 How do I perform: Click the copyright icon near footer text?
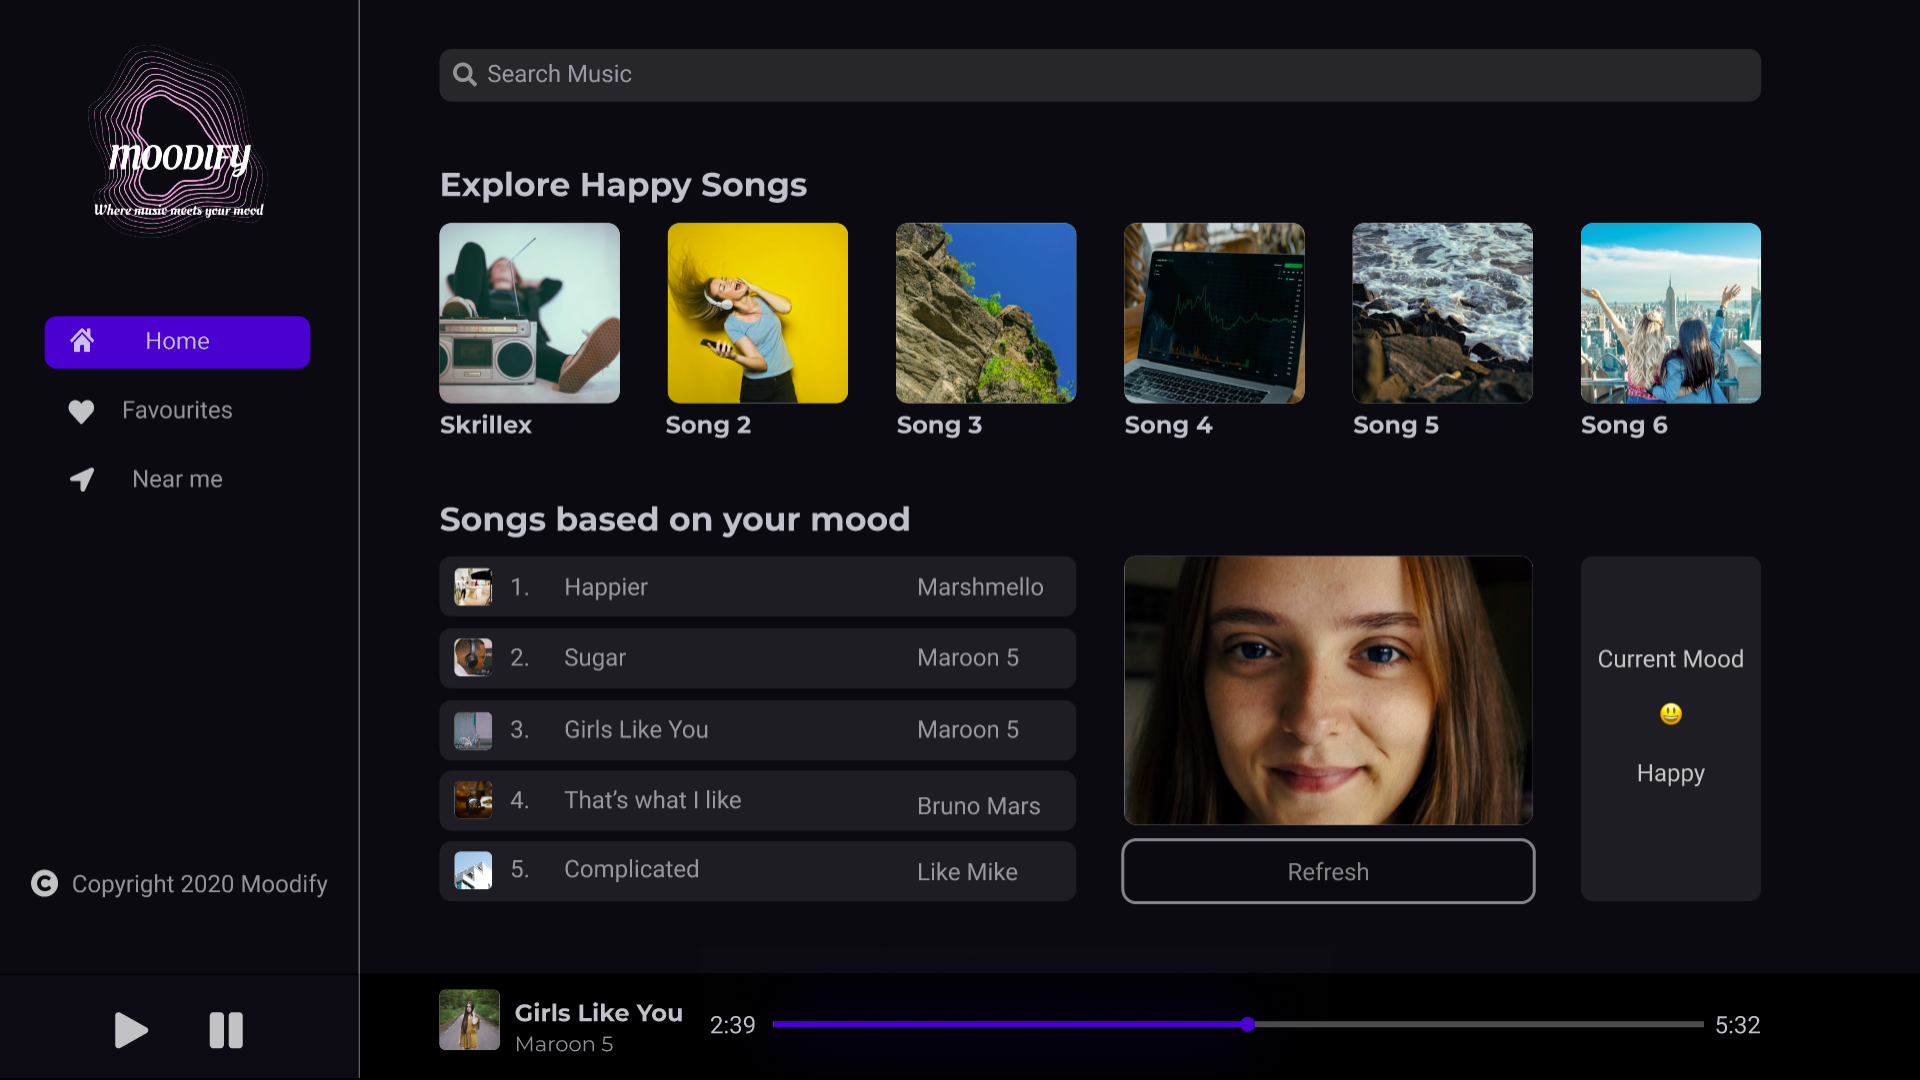click(50, 884)
